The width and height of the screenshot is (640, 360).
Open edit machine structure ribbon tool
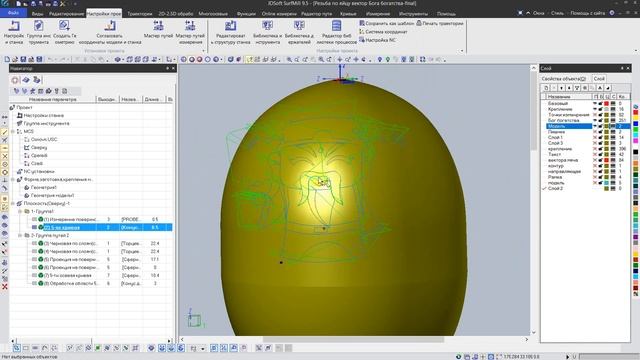point(231,32)
